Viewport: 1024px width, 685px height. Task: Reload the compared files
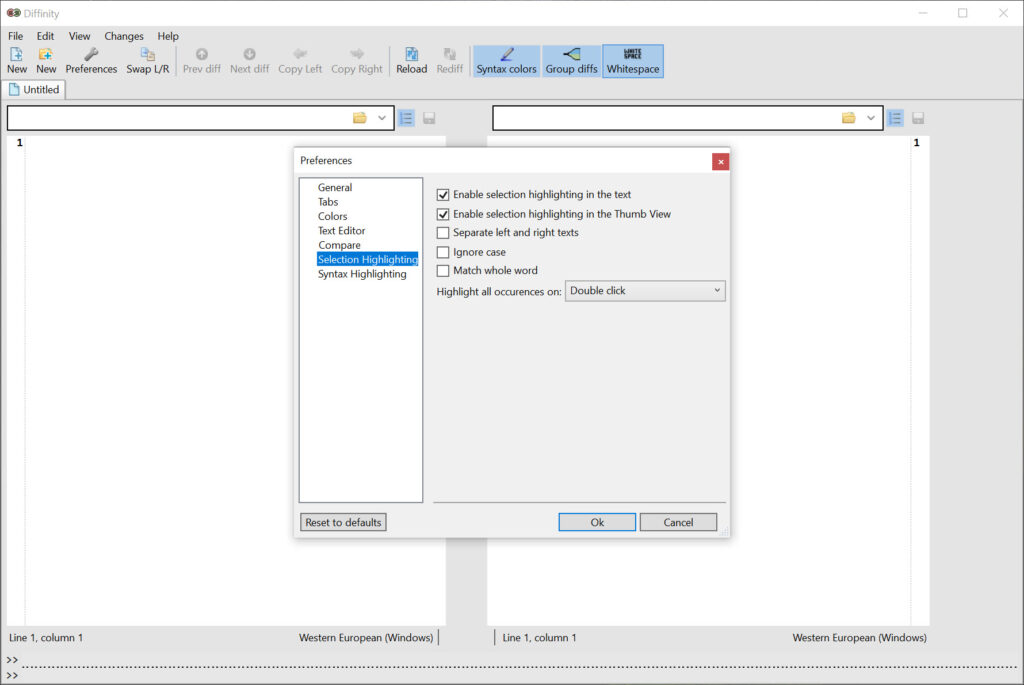coord(411,61)
